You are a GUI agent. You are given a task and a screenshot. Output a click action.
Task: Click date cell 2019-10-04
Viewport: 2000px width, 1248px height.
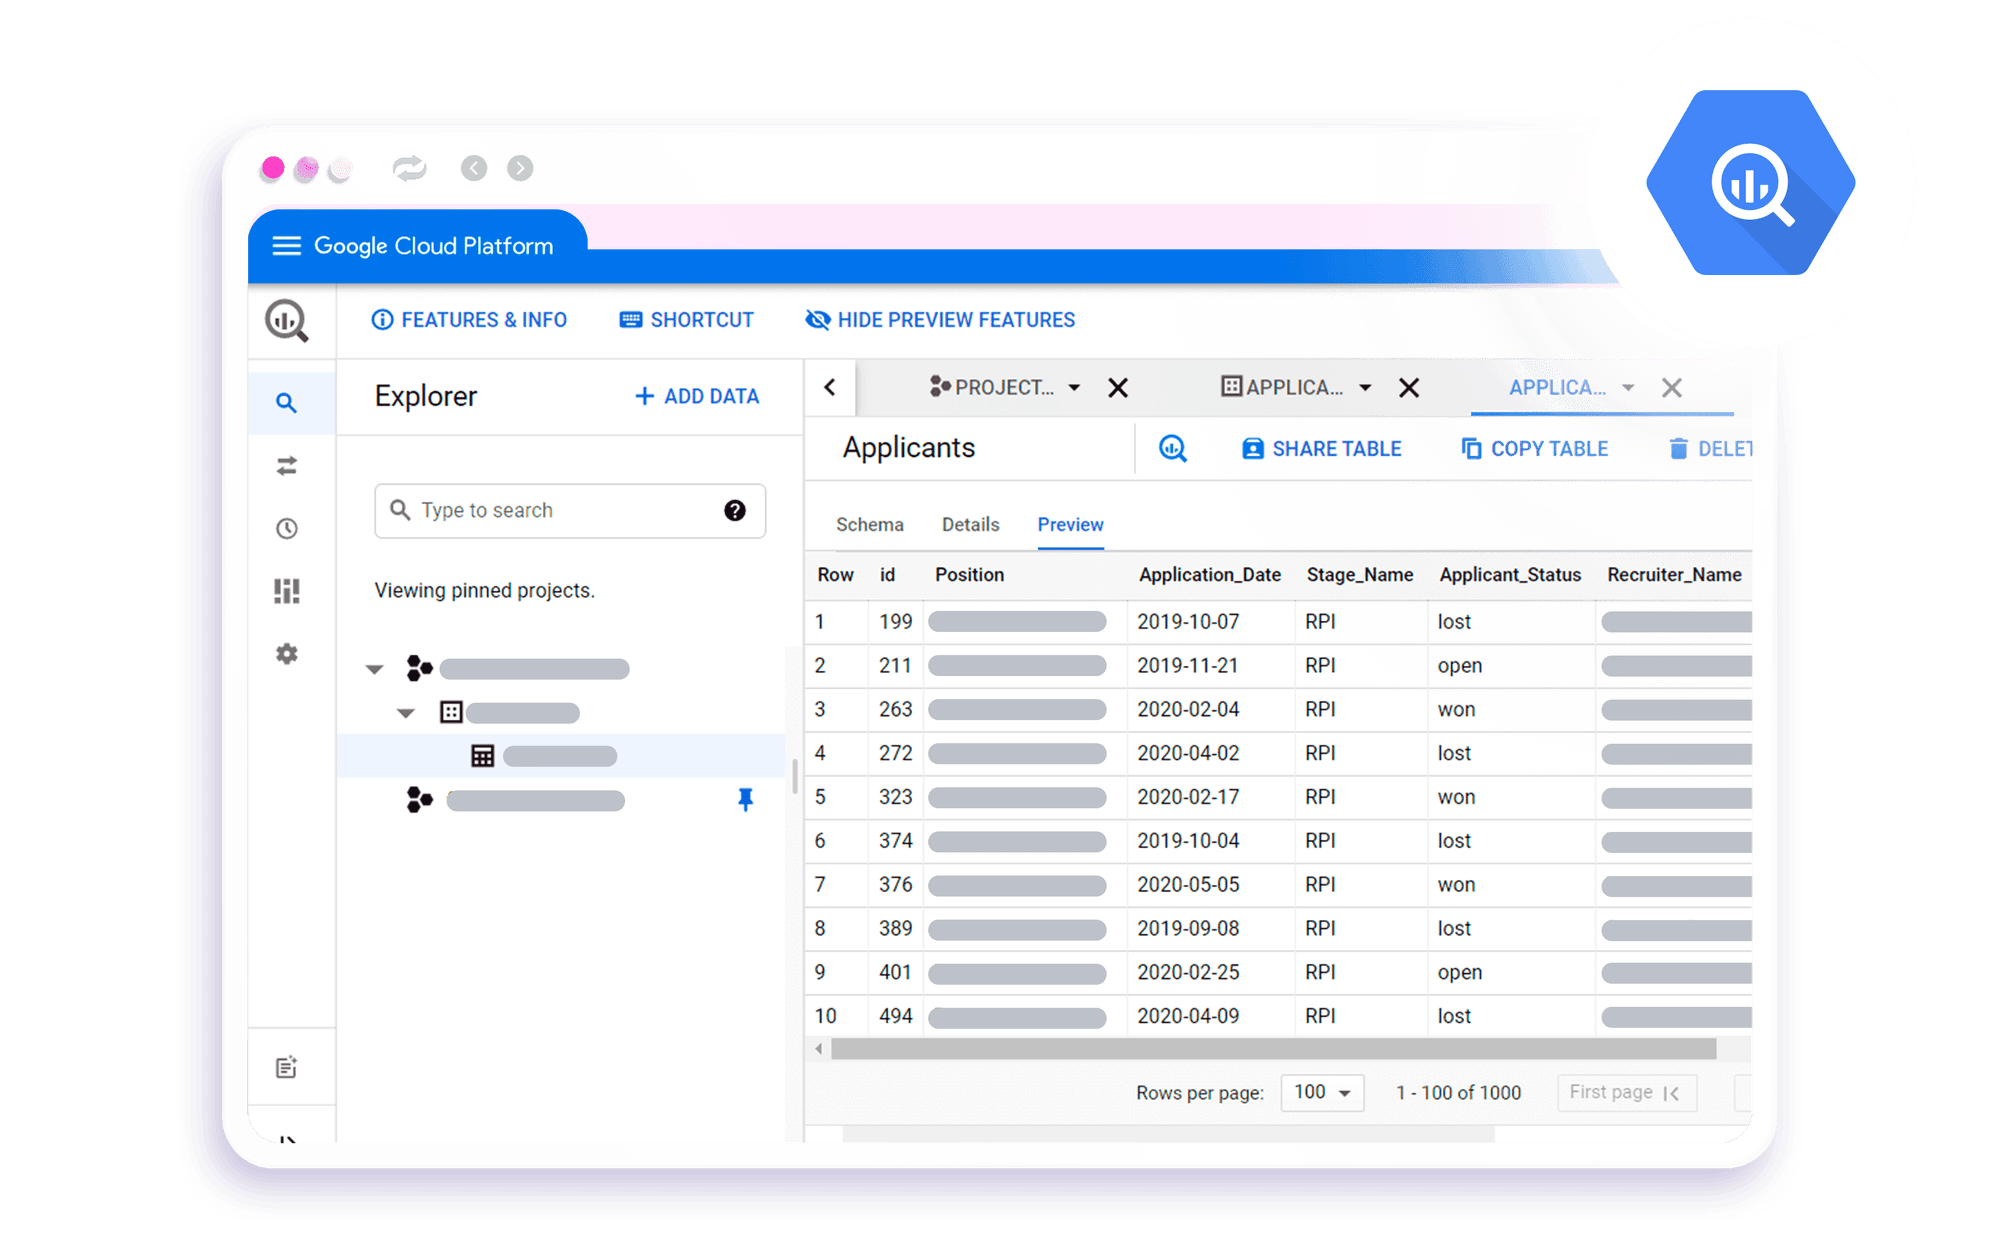pyautogui.click(x=1188, y=842)
